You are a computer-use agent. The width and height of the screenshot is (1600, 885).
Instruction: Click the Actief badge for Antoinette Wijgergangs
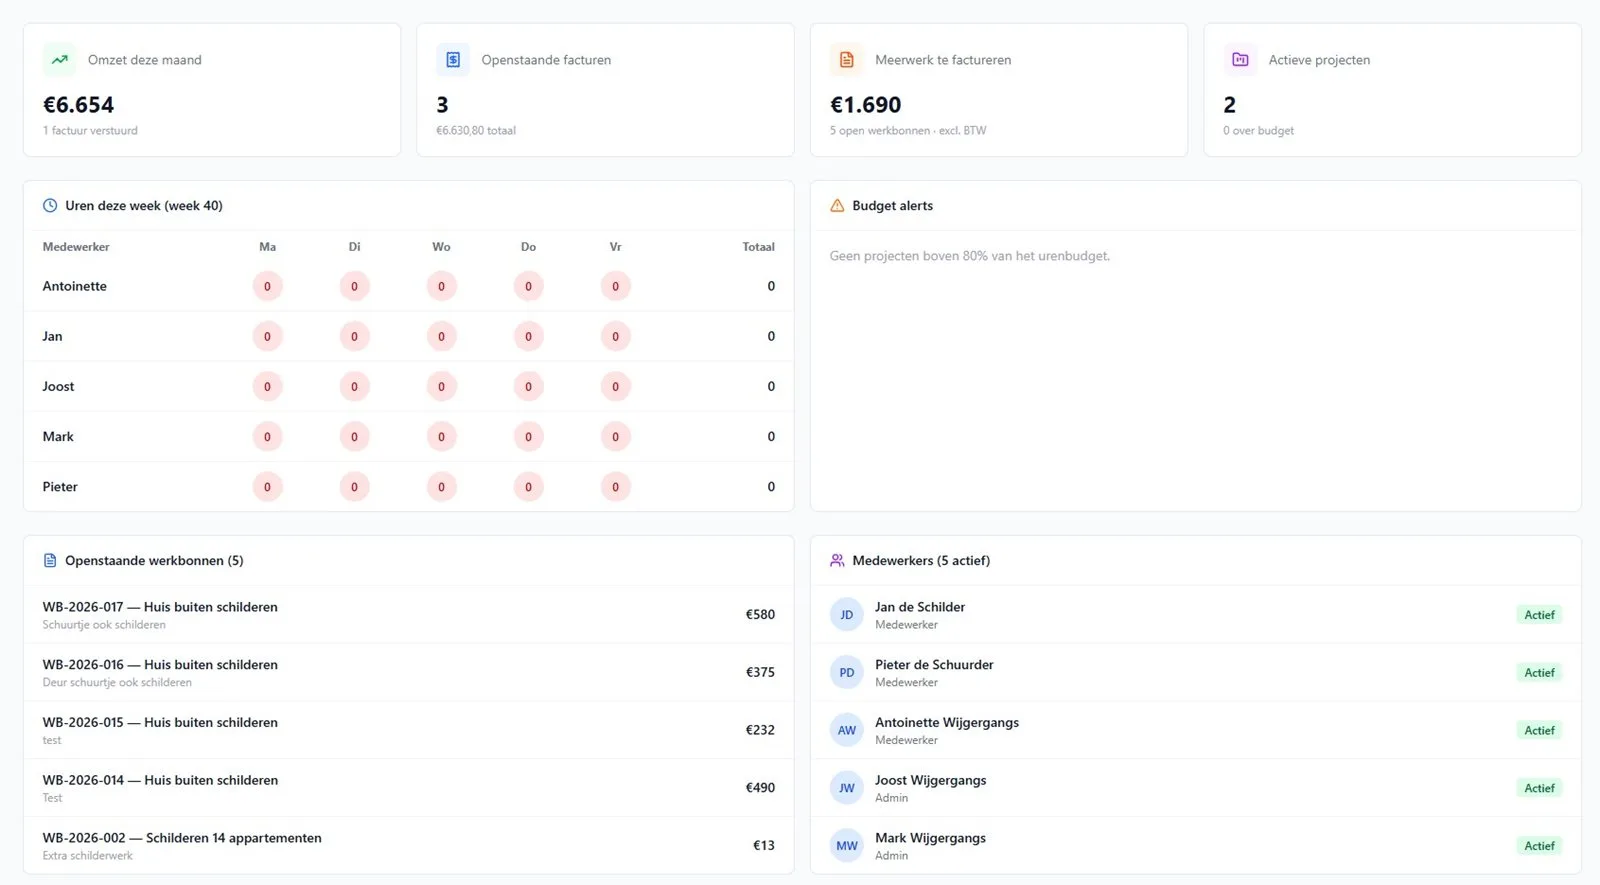click(x=1539, y=731)
